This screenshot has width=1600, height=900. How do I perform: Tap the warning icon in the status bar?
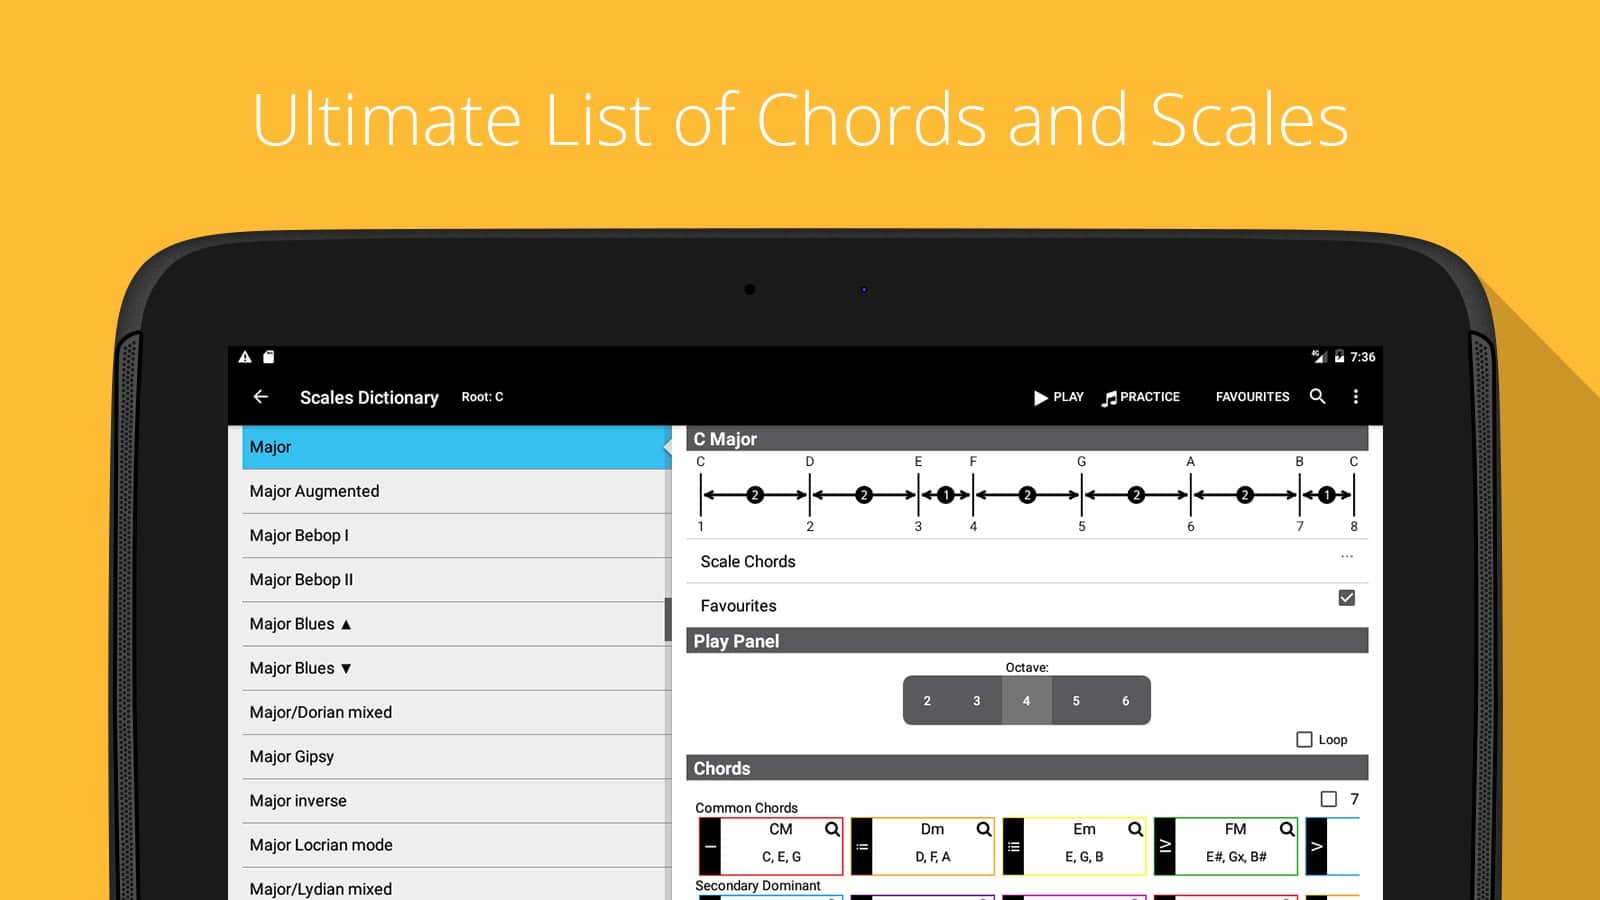click(245, 357)
